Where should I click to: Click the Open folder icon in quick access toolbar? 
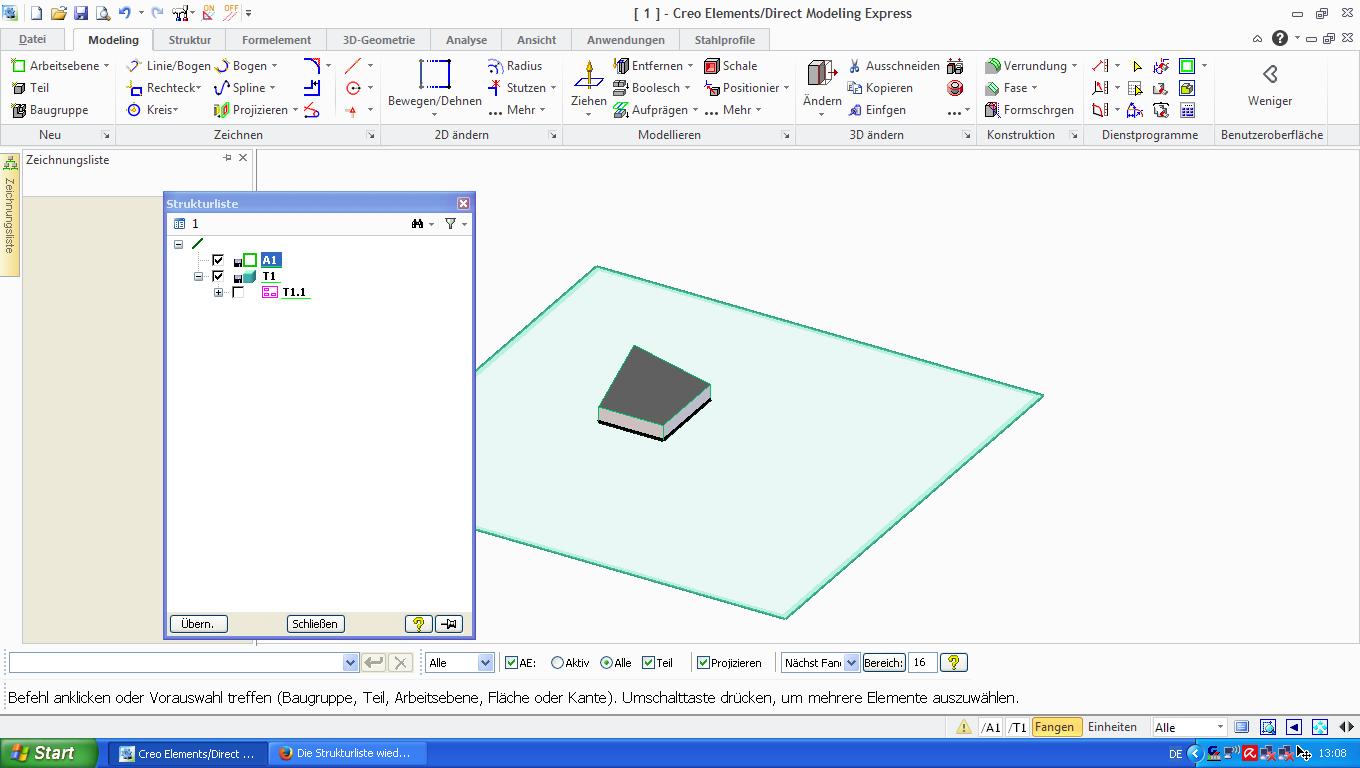[58, 13]
